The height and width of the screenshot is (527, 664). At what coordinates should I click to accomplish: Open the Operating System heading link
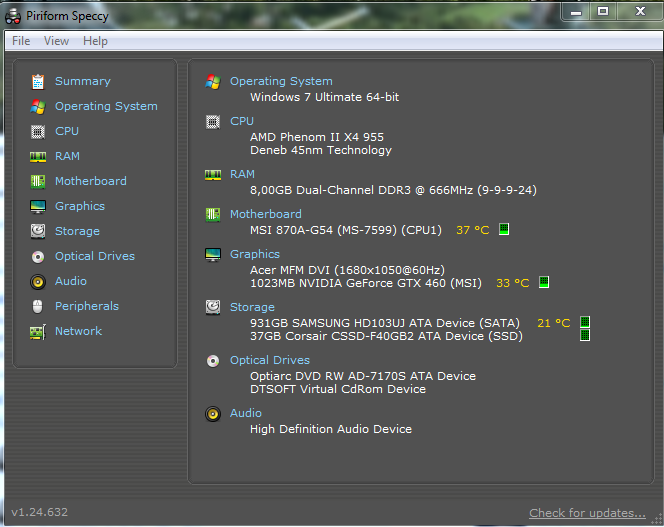281,81
